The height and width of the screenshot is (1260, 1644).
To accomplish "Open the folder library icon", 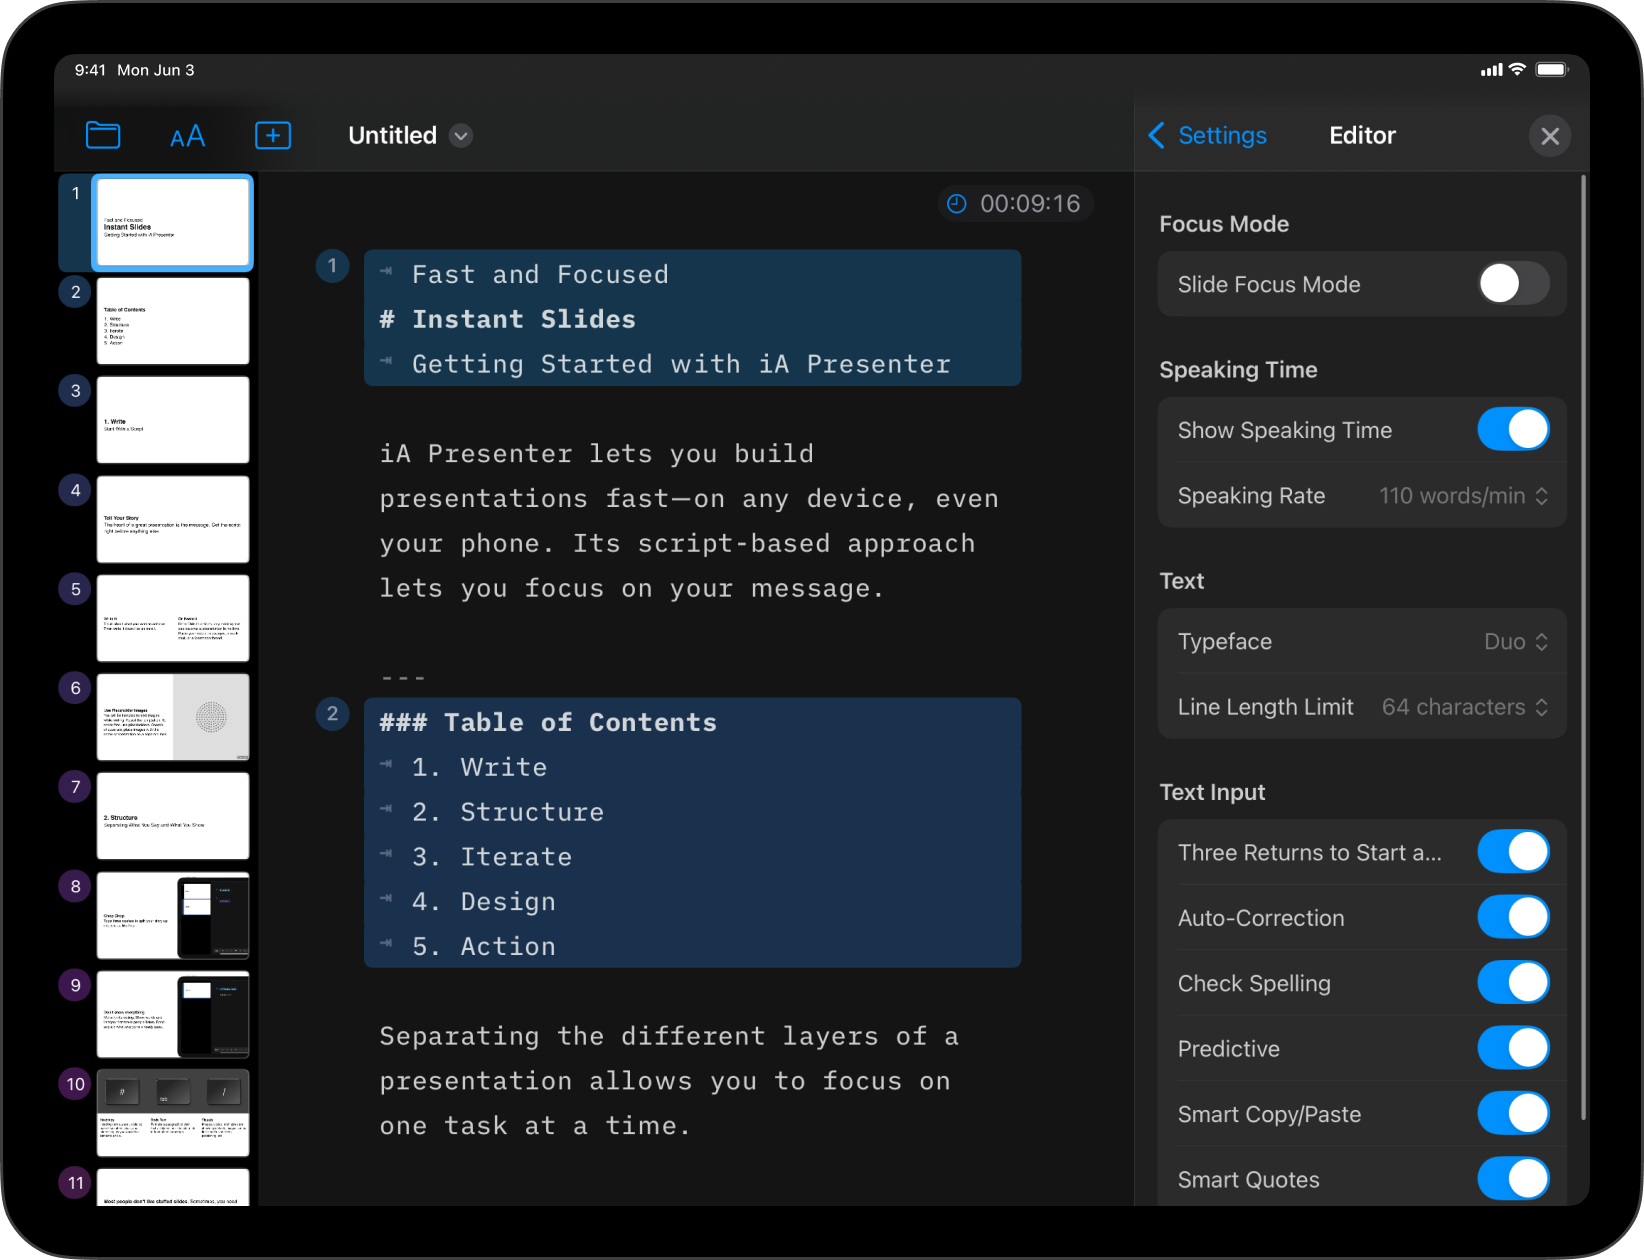I will [103, 135].
